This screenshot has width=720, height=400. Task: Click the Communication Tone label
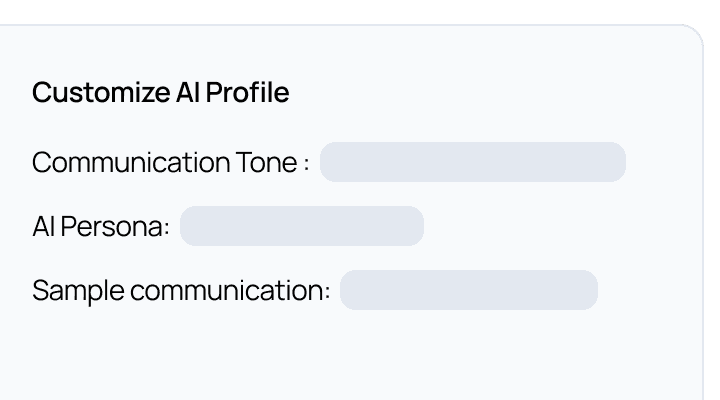pyautogui.click(x=170, y=162)
